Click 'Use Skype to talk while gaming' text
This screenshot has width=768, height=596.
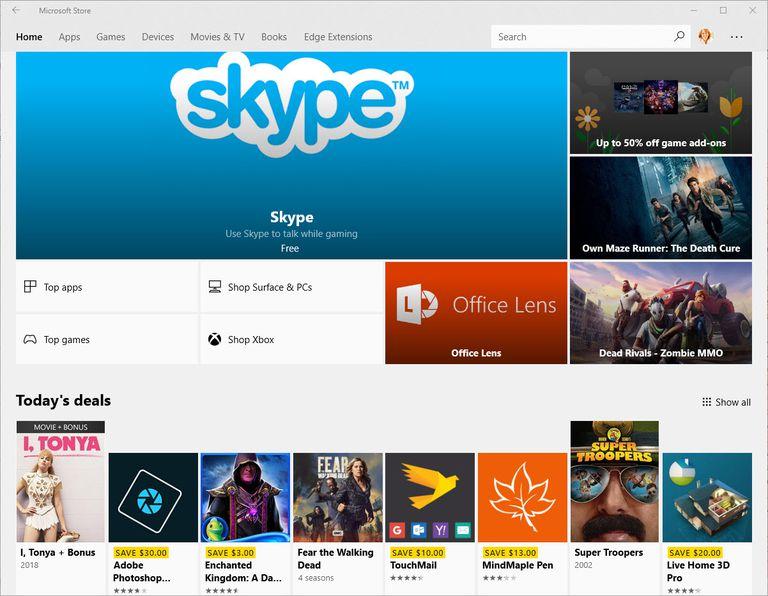pos(291,234)
